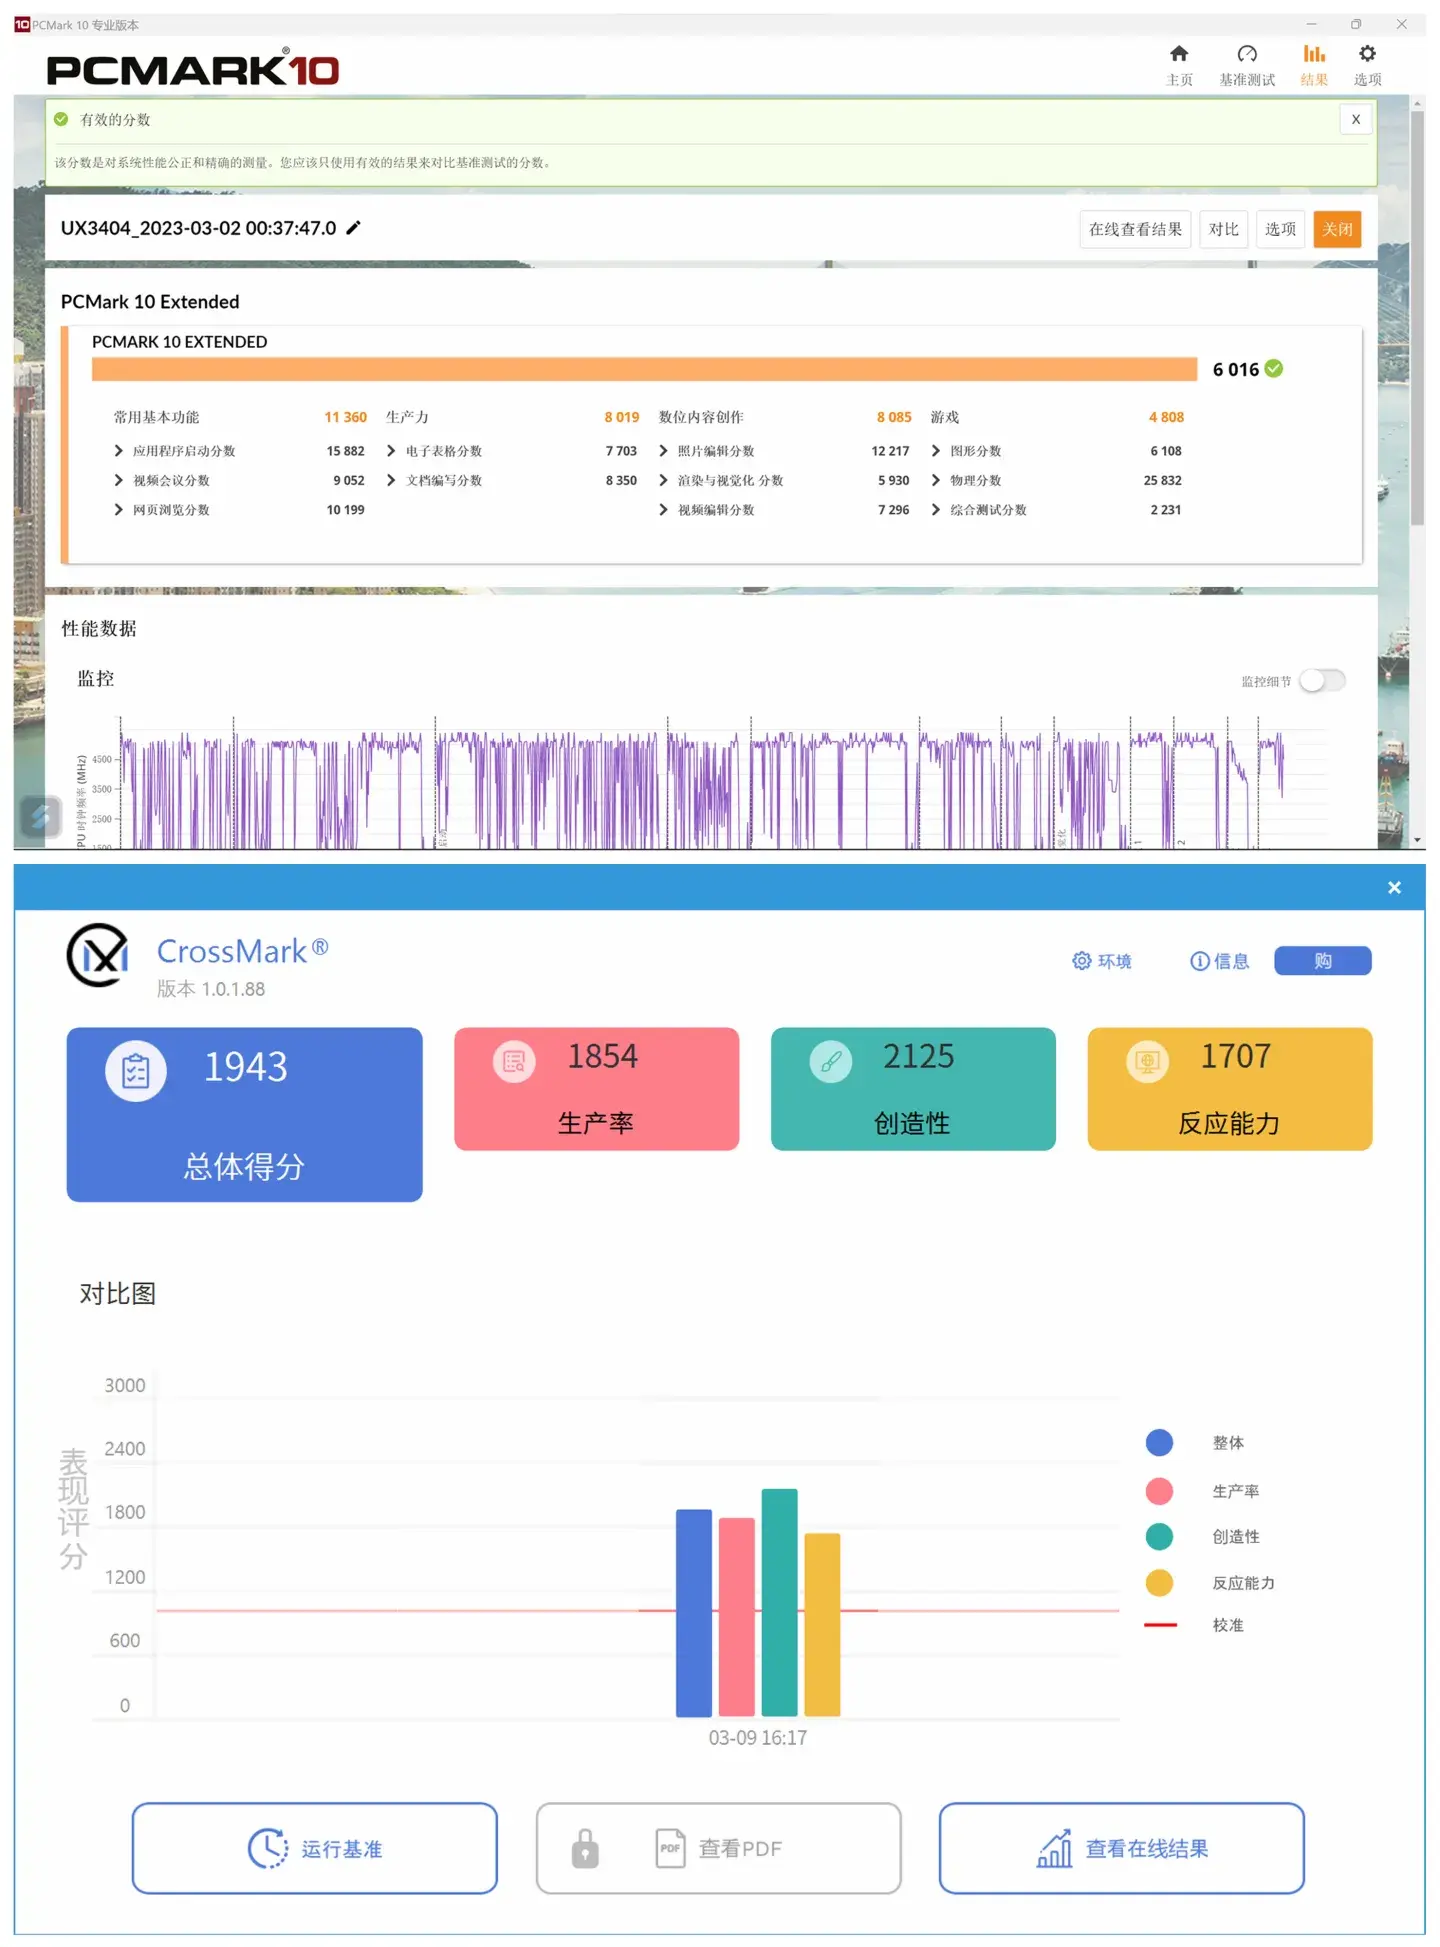The height and width of the screenshot is (1947, 1440).
Task: Expand 物理分数 row
Action: (935, 480)
